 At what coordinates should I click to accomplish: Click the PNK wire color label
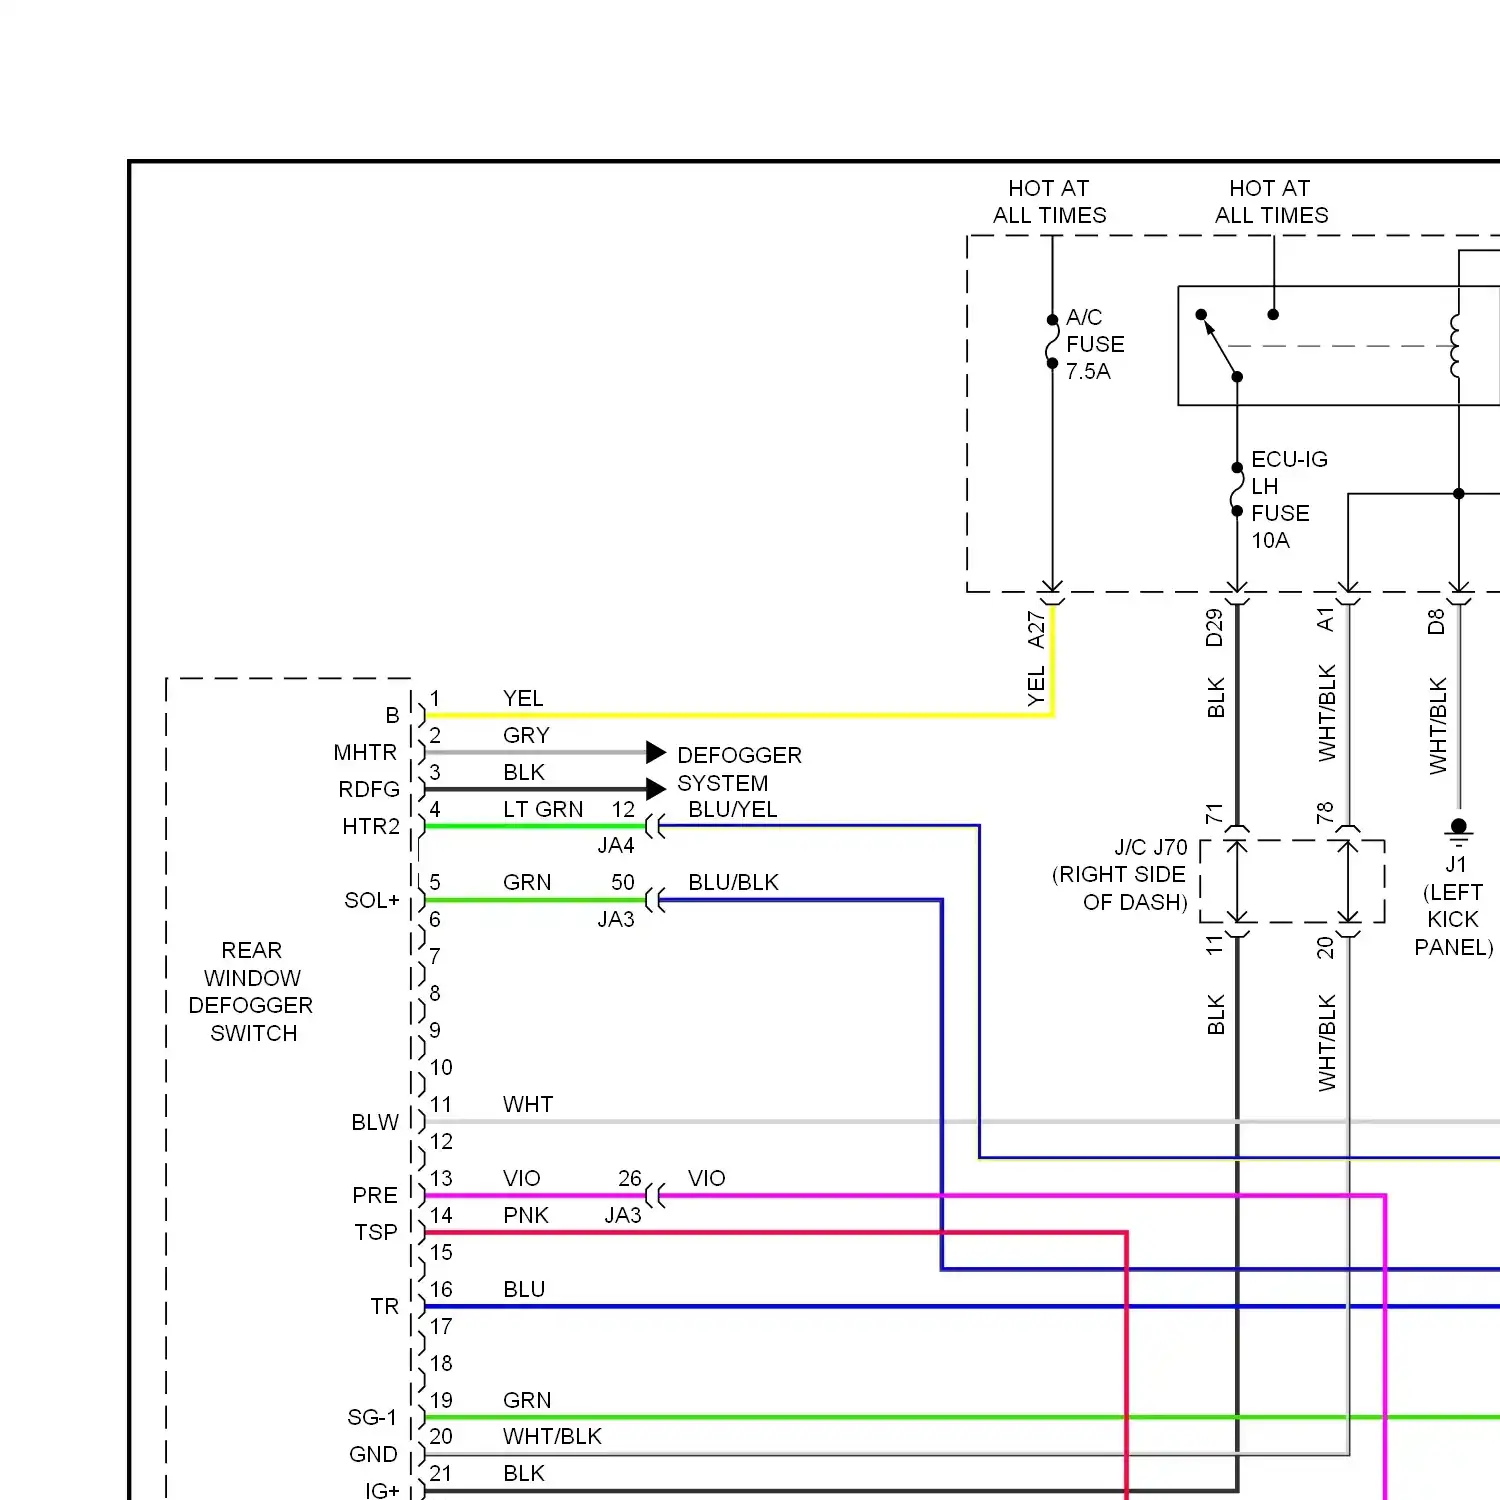(526, 1215)
